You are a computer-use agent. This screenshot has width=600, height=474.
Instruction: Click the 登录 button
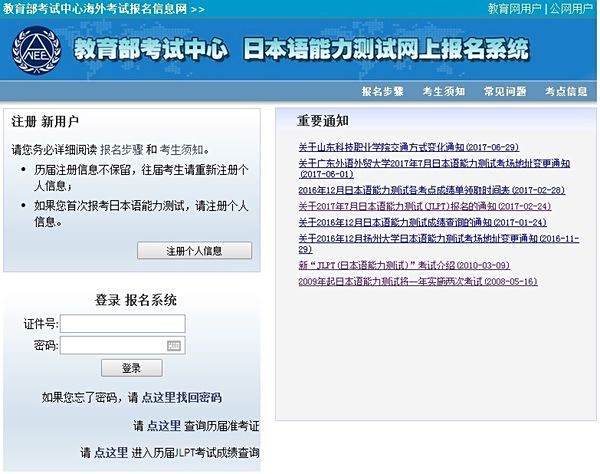132,368
